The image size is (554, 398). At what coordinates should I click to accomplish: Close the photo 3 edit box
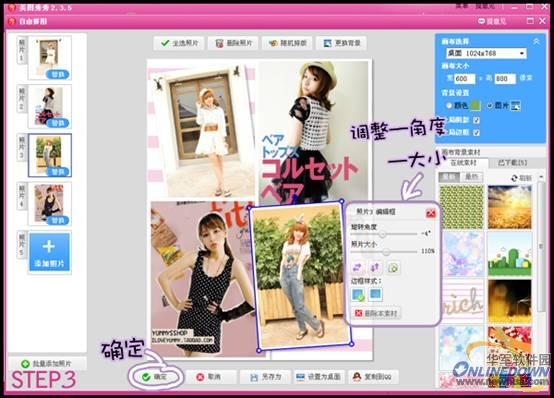point(431,213)
